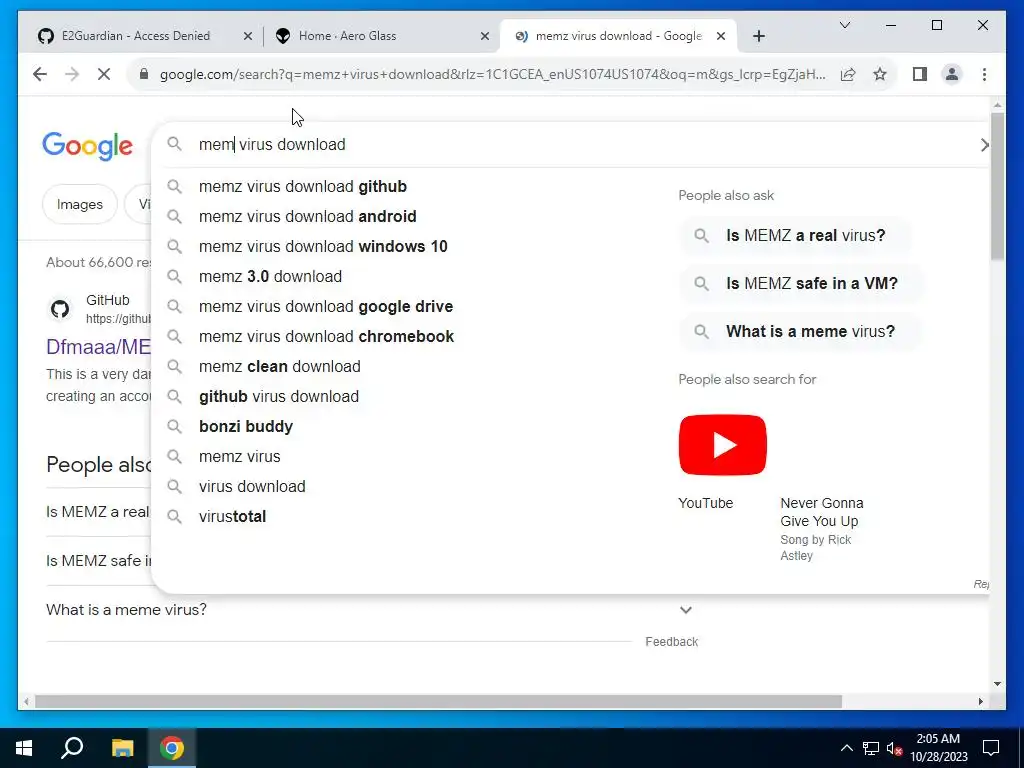Screen dimensions: 1024x768
Task: Open Chrome three-dot menu
Action: point(984,74)
